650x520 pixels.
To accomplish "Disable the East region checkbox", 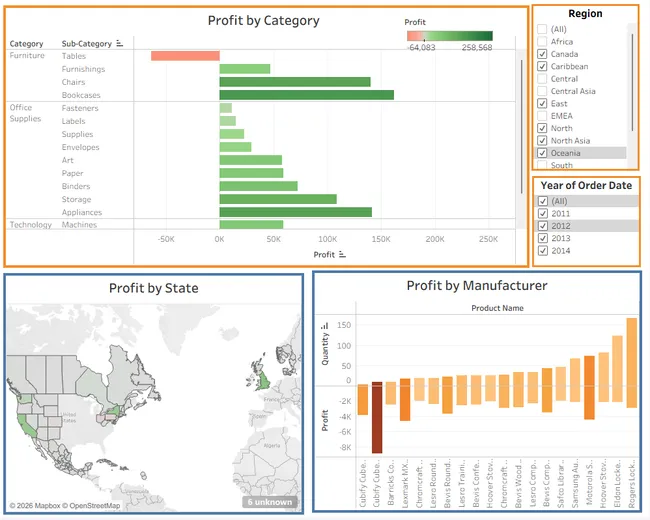I will pos(542,103).
